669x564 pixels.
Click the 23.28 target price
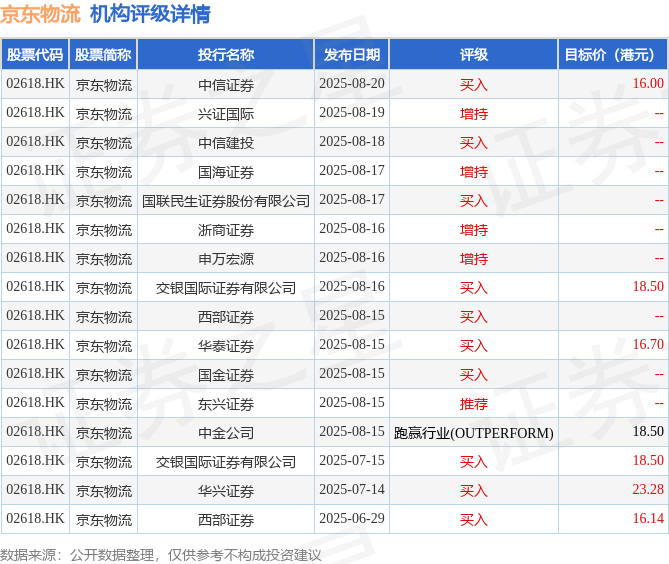[648, 489]
